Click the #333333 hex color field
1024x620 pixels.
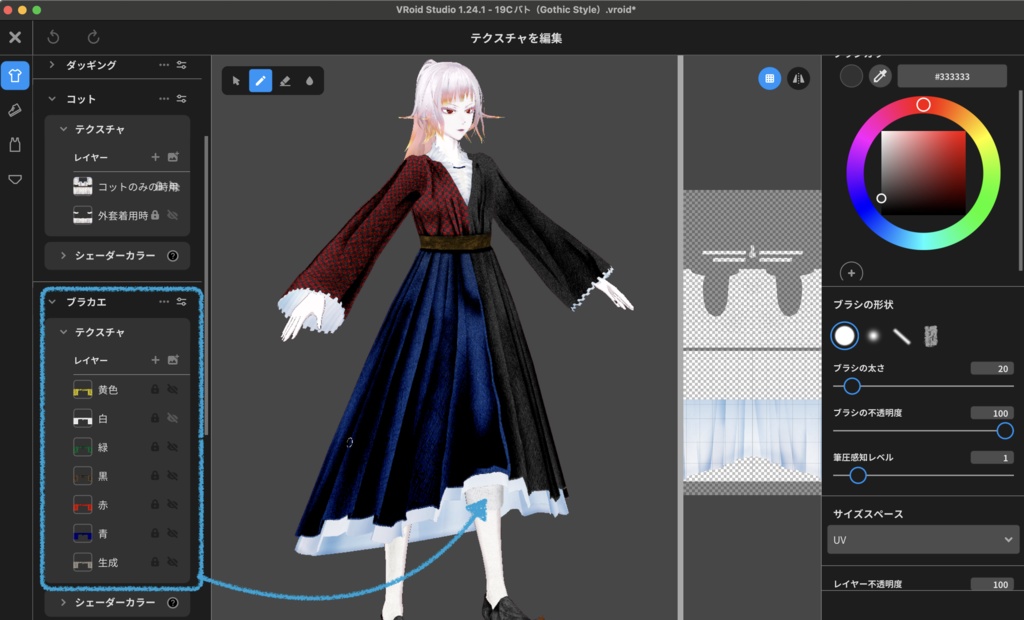952,76
